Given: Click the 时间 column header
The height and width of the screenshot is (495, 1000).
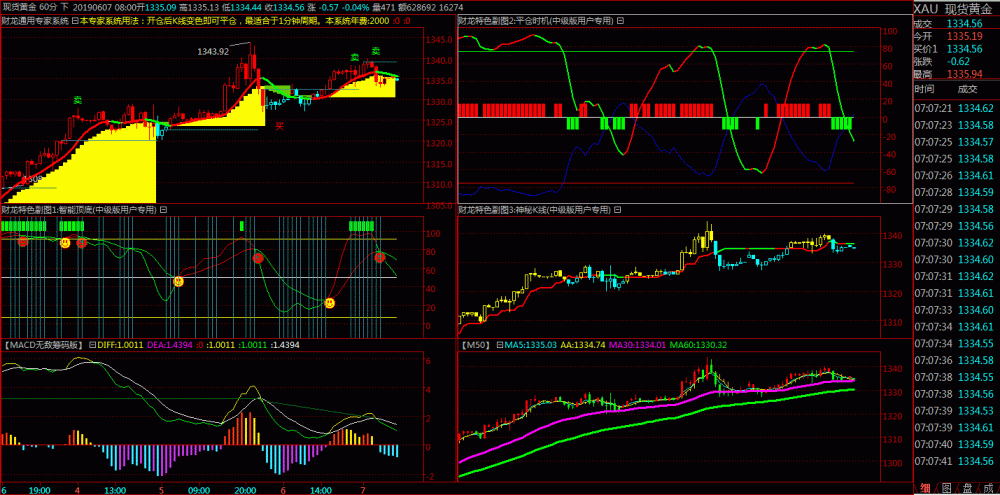Looking at the screenshot, I should point(923,89).
